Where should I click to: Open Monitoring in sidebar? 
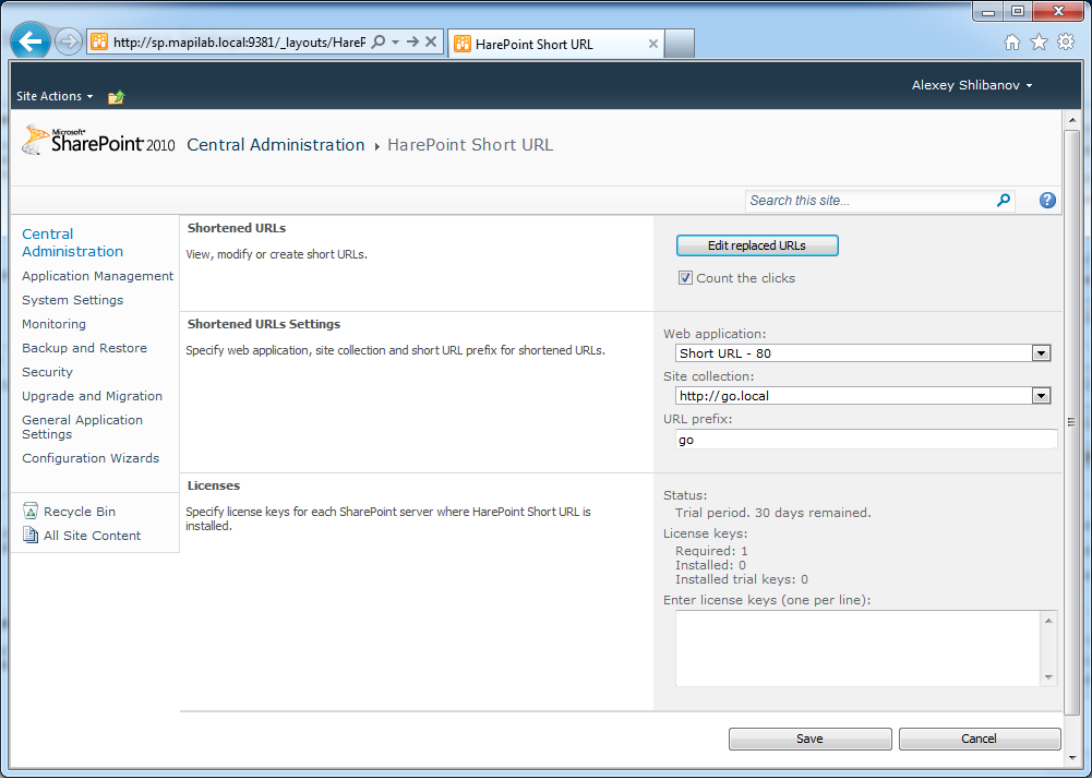click(54, 324)
